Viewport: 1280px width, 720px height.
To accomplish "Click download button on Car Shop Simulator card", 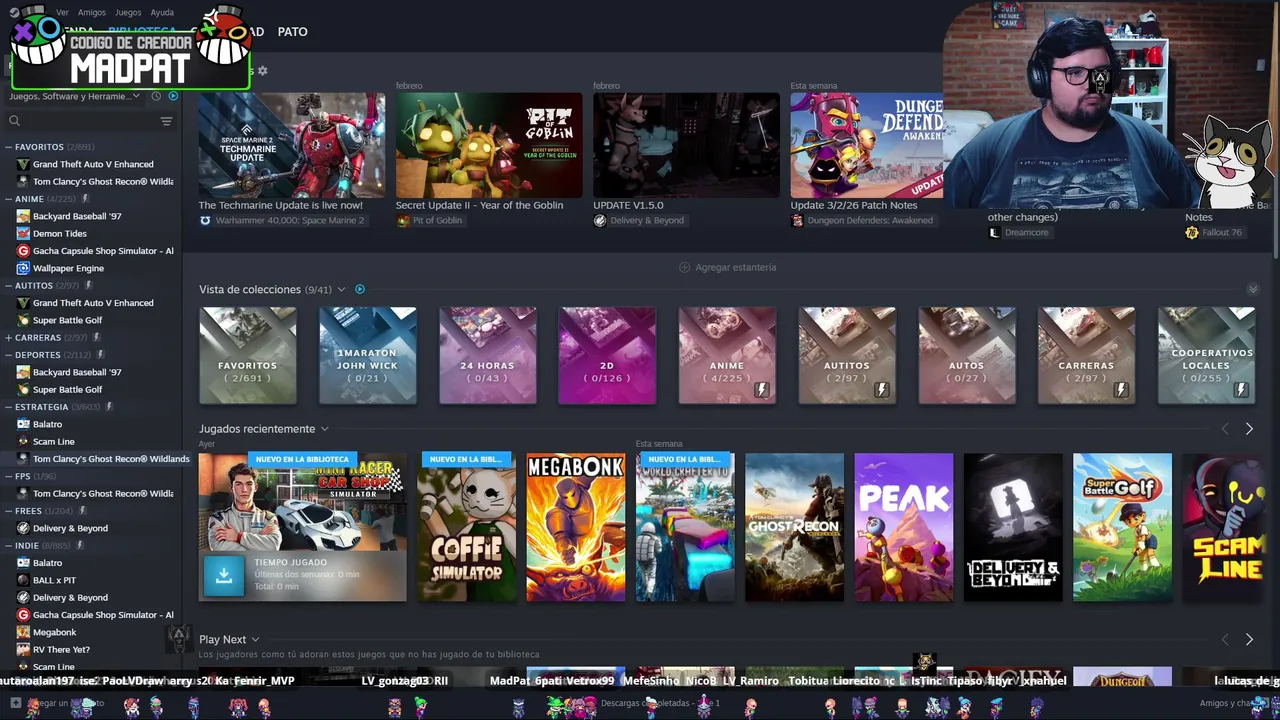I will coord(224,575).
